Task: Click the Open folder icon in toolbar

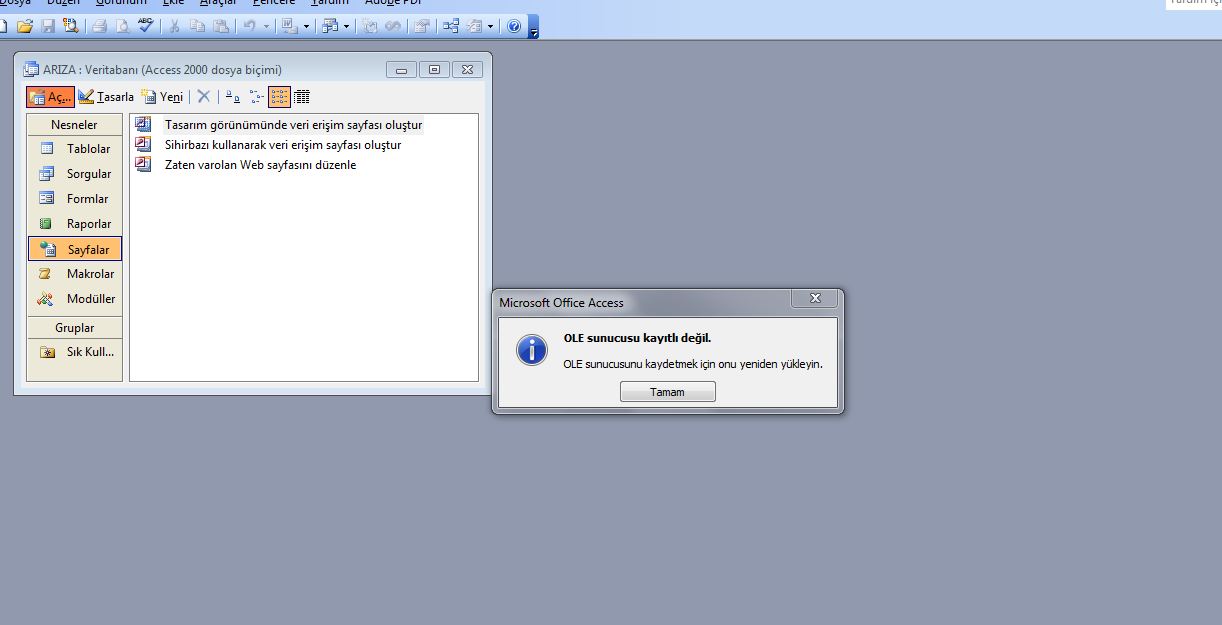Action: pos(25,26)
